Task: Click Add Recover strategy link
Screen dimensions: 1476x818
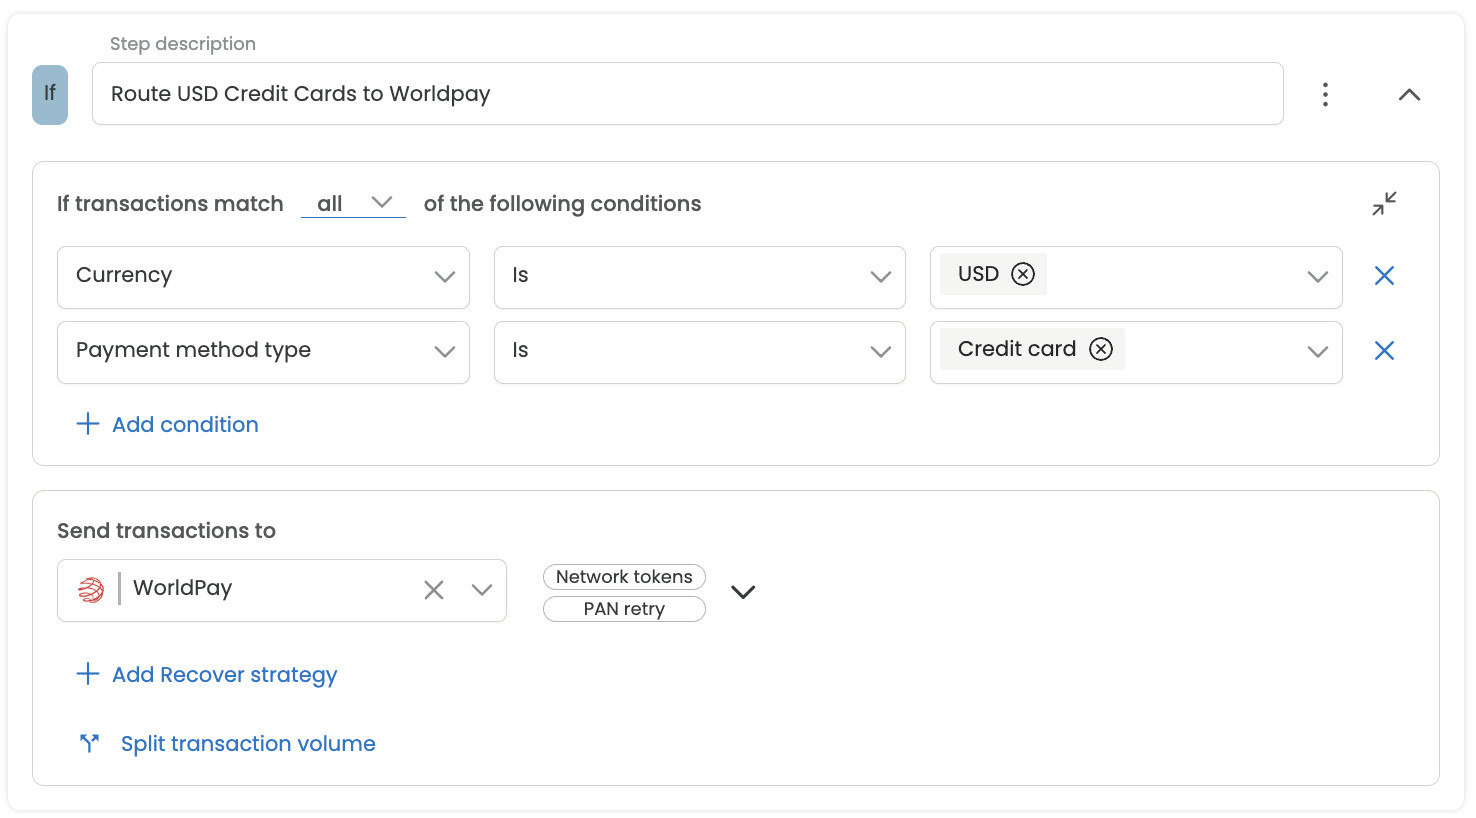Action: tap(225, 675)
